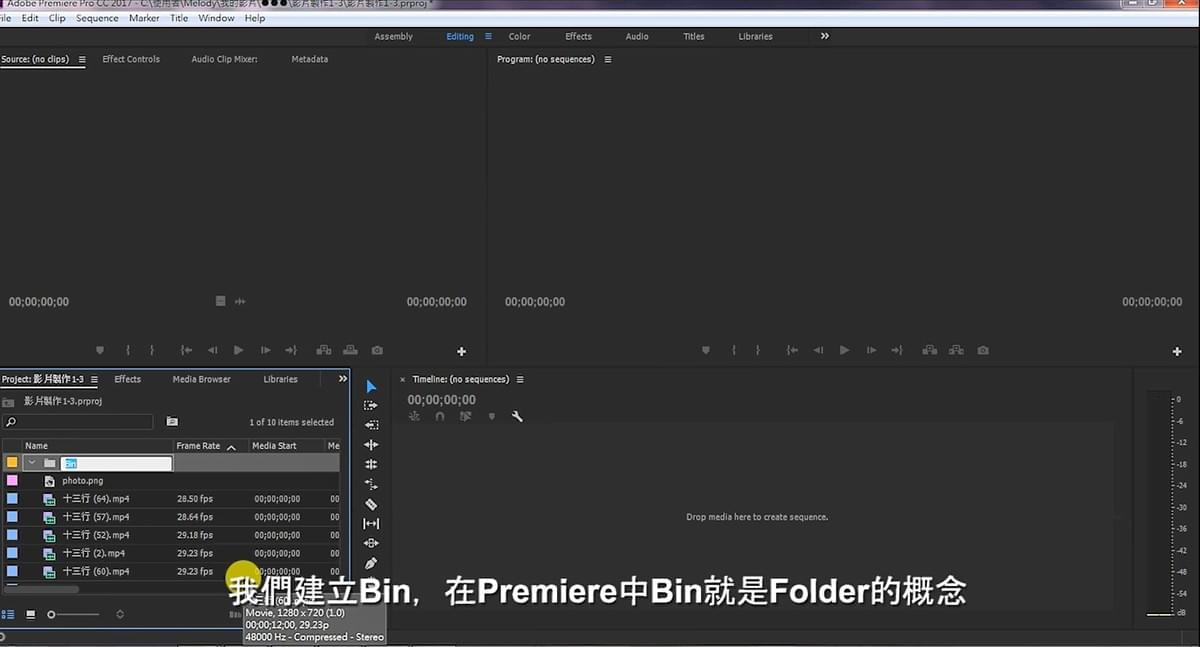Screen dimensions: 1200x647
Task: Select the Track Select Forward tool
Action: 371,405
